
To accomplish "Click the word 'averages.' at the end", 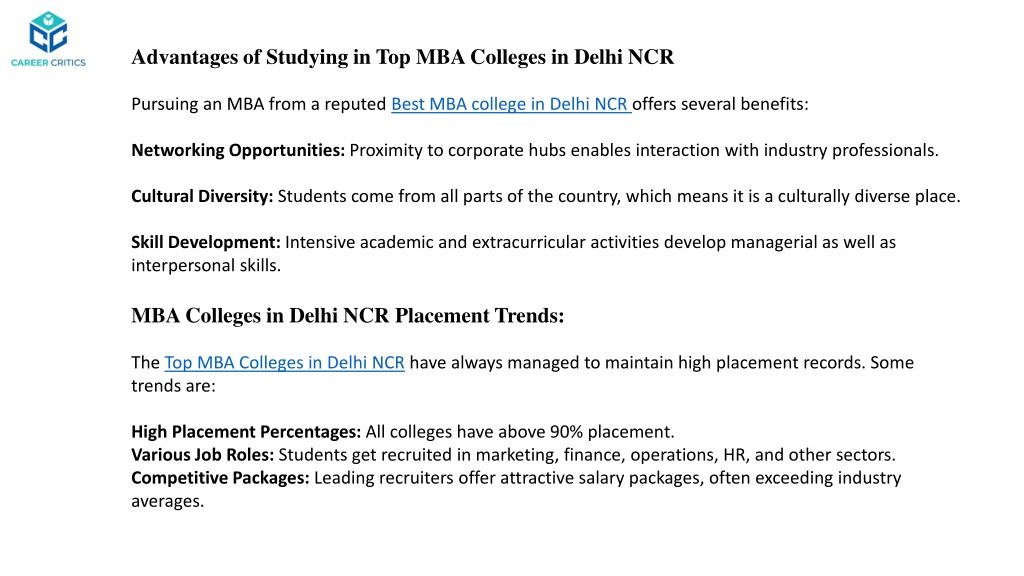I will point(168,502).
